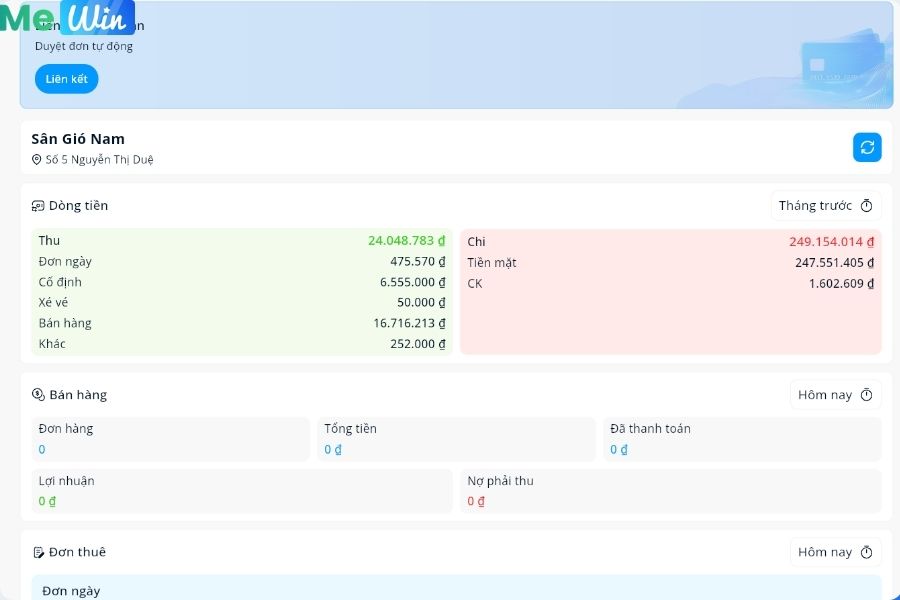Select the Tổng tiền summary card
Screen dimensions: 900x600
click(x=456, y=439)
